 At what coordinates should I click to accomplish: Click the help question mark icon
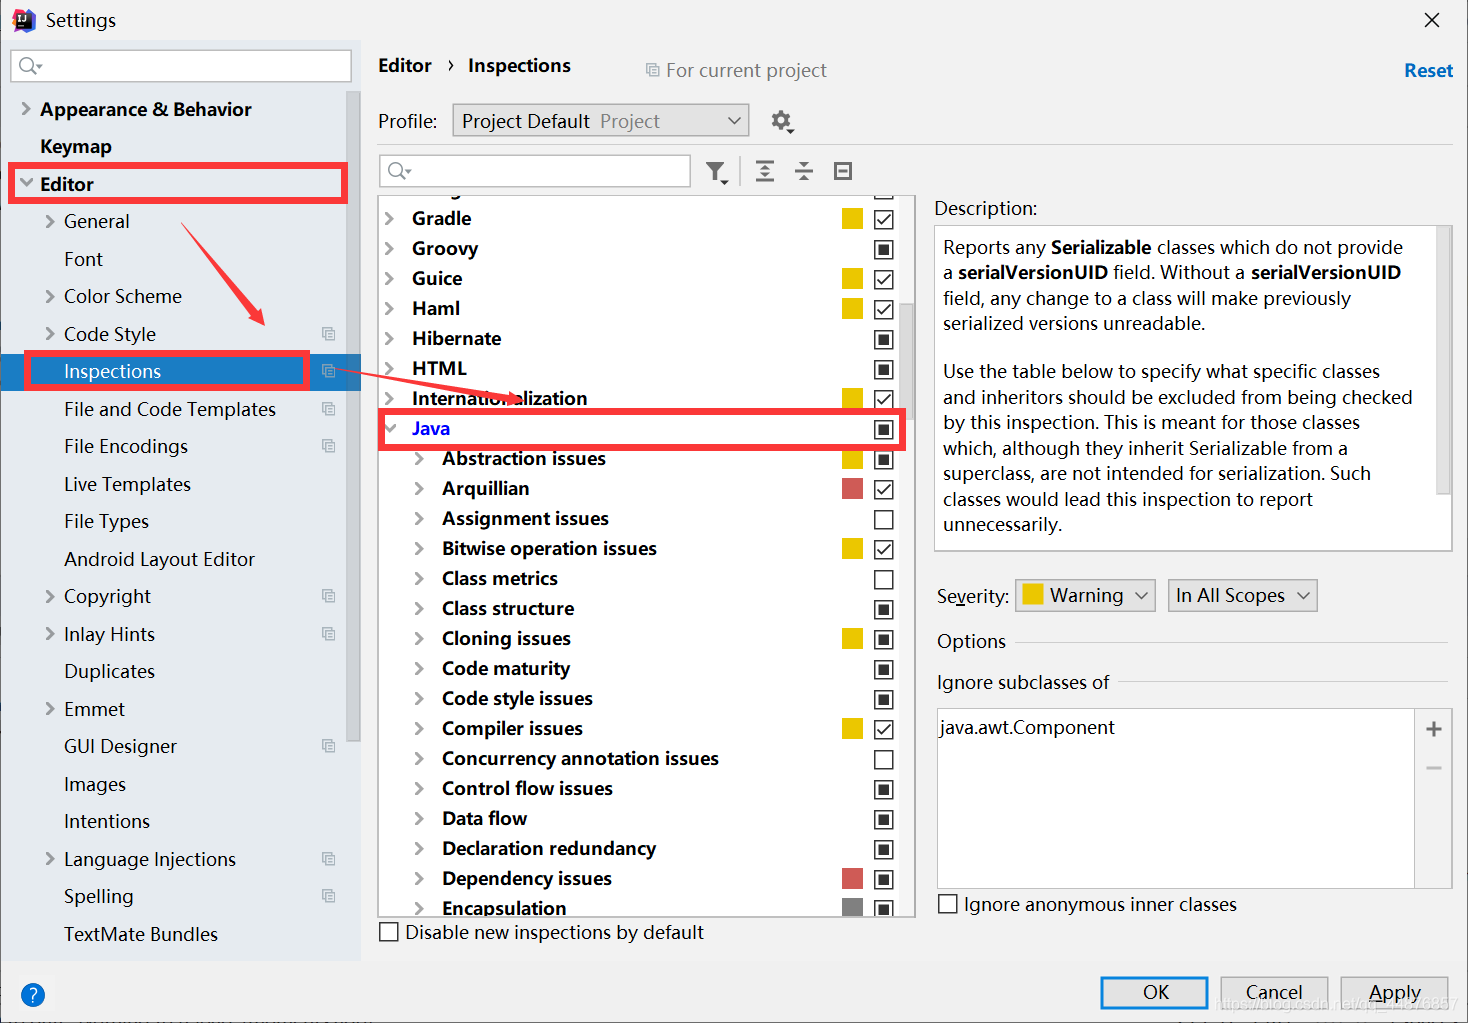pos(33,995)
